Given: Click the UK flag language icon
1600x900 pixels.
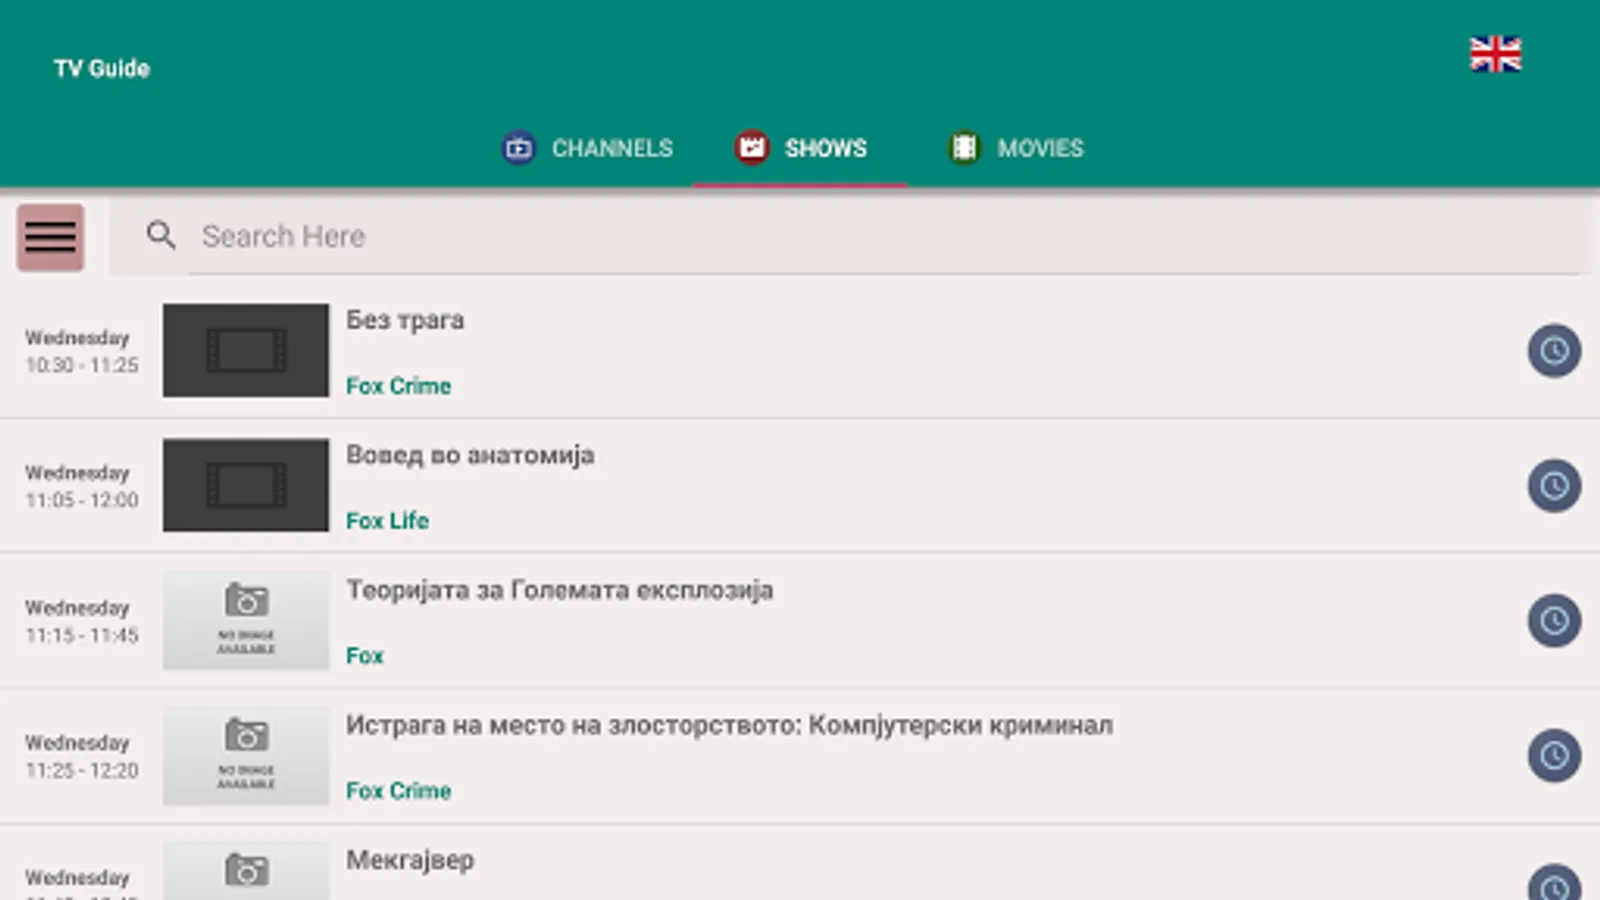Looking at the screenshot, I should (1495, 54).
